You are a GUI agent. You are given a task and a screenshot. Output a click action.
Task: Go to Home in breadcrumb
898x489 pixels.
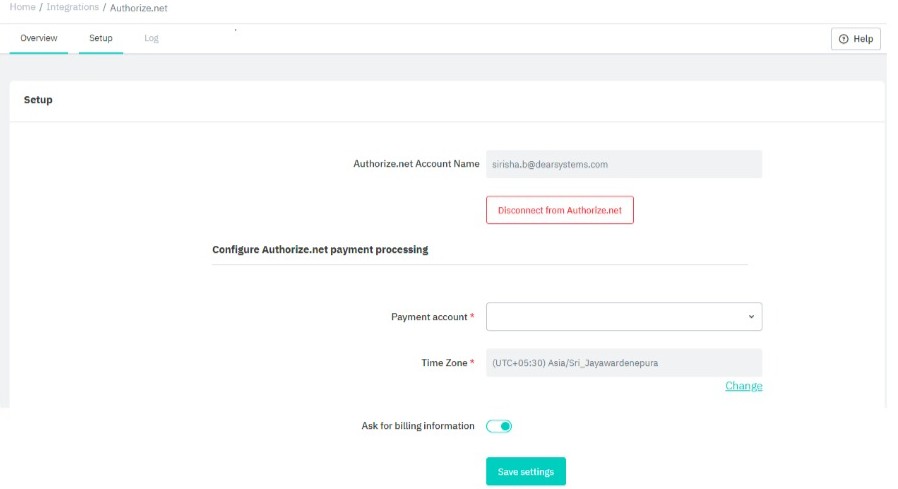(x=22, y=7)
